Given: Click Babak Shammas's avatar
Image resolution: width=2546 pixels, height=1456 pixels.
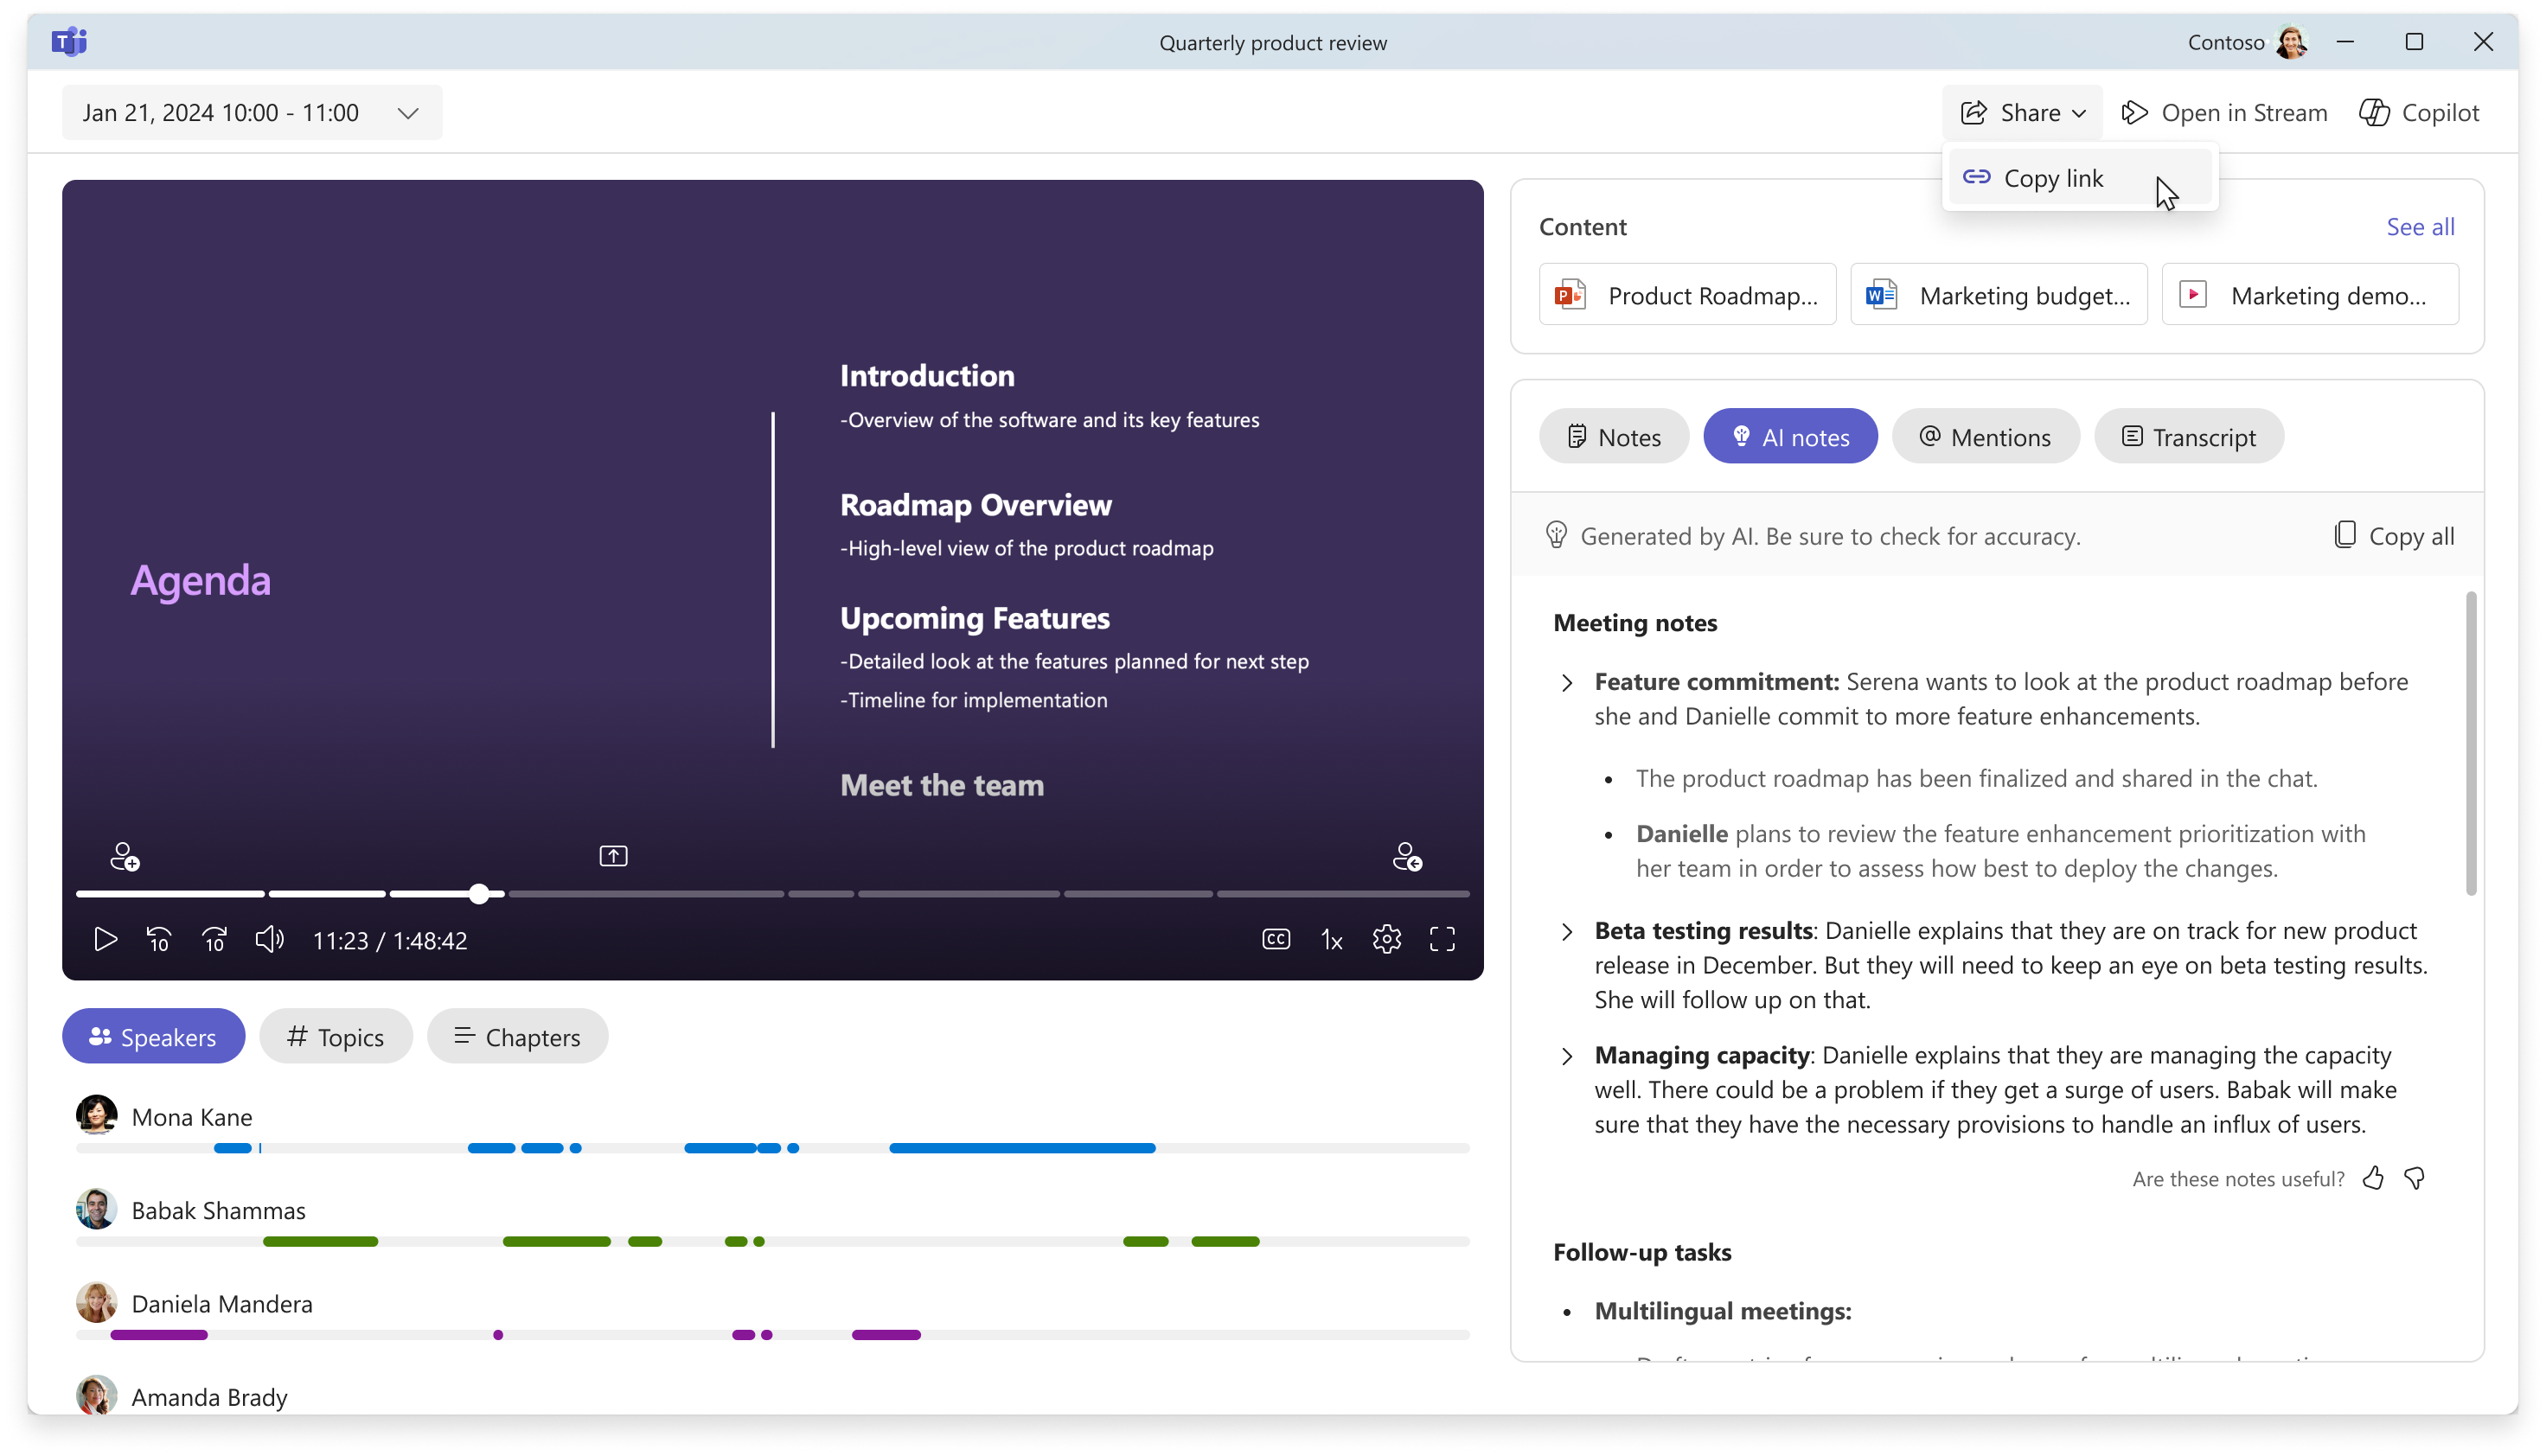Looking at the screenshot, I should (96, 1210).
